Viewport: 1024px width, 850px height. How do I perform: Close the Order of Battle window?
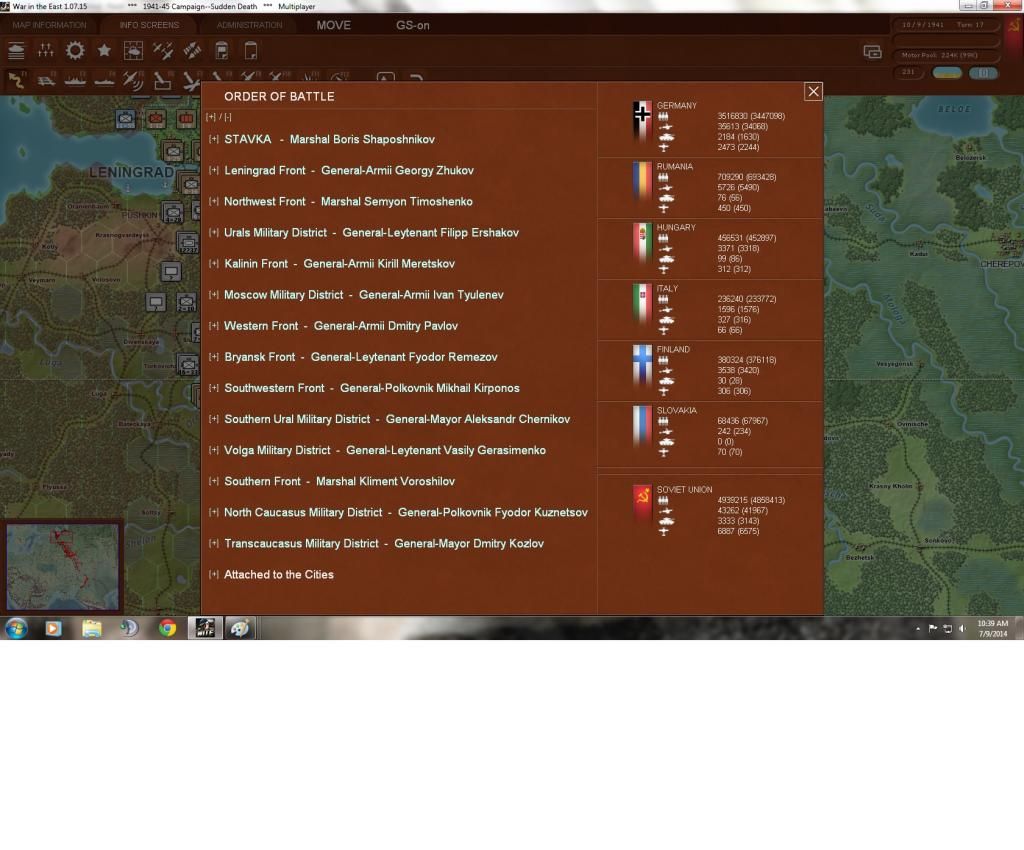813,91
